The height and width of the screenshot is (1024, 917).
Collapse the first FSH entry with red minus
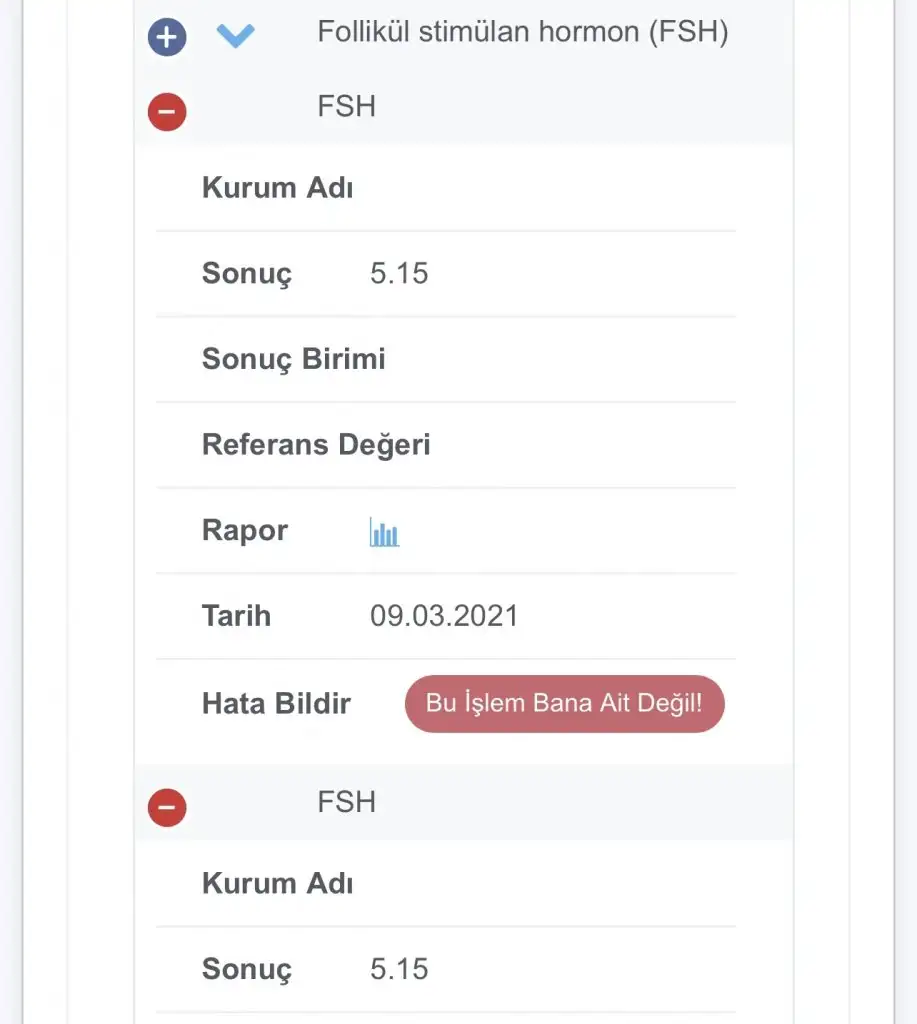(167, 110)
